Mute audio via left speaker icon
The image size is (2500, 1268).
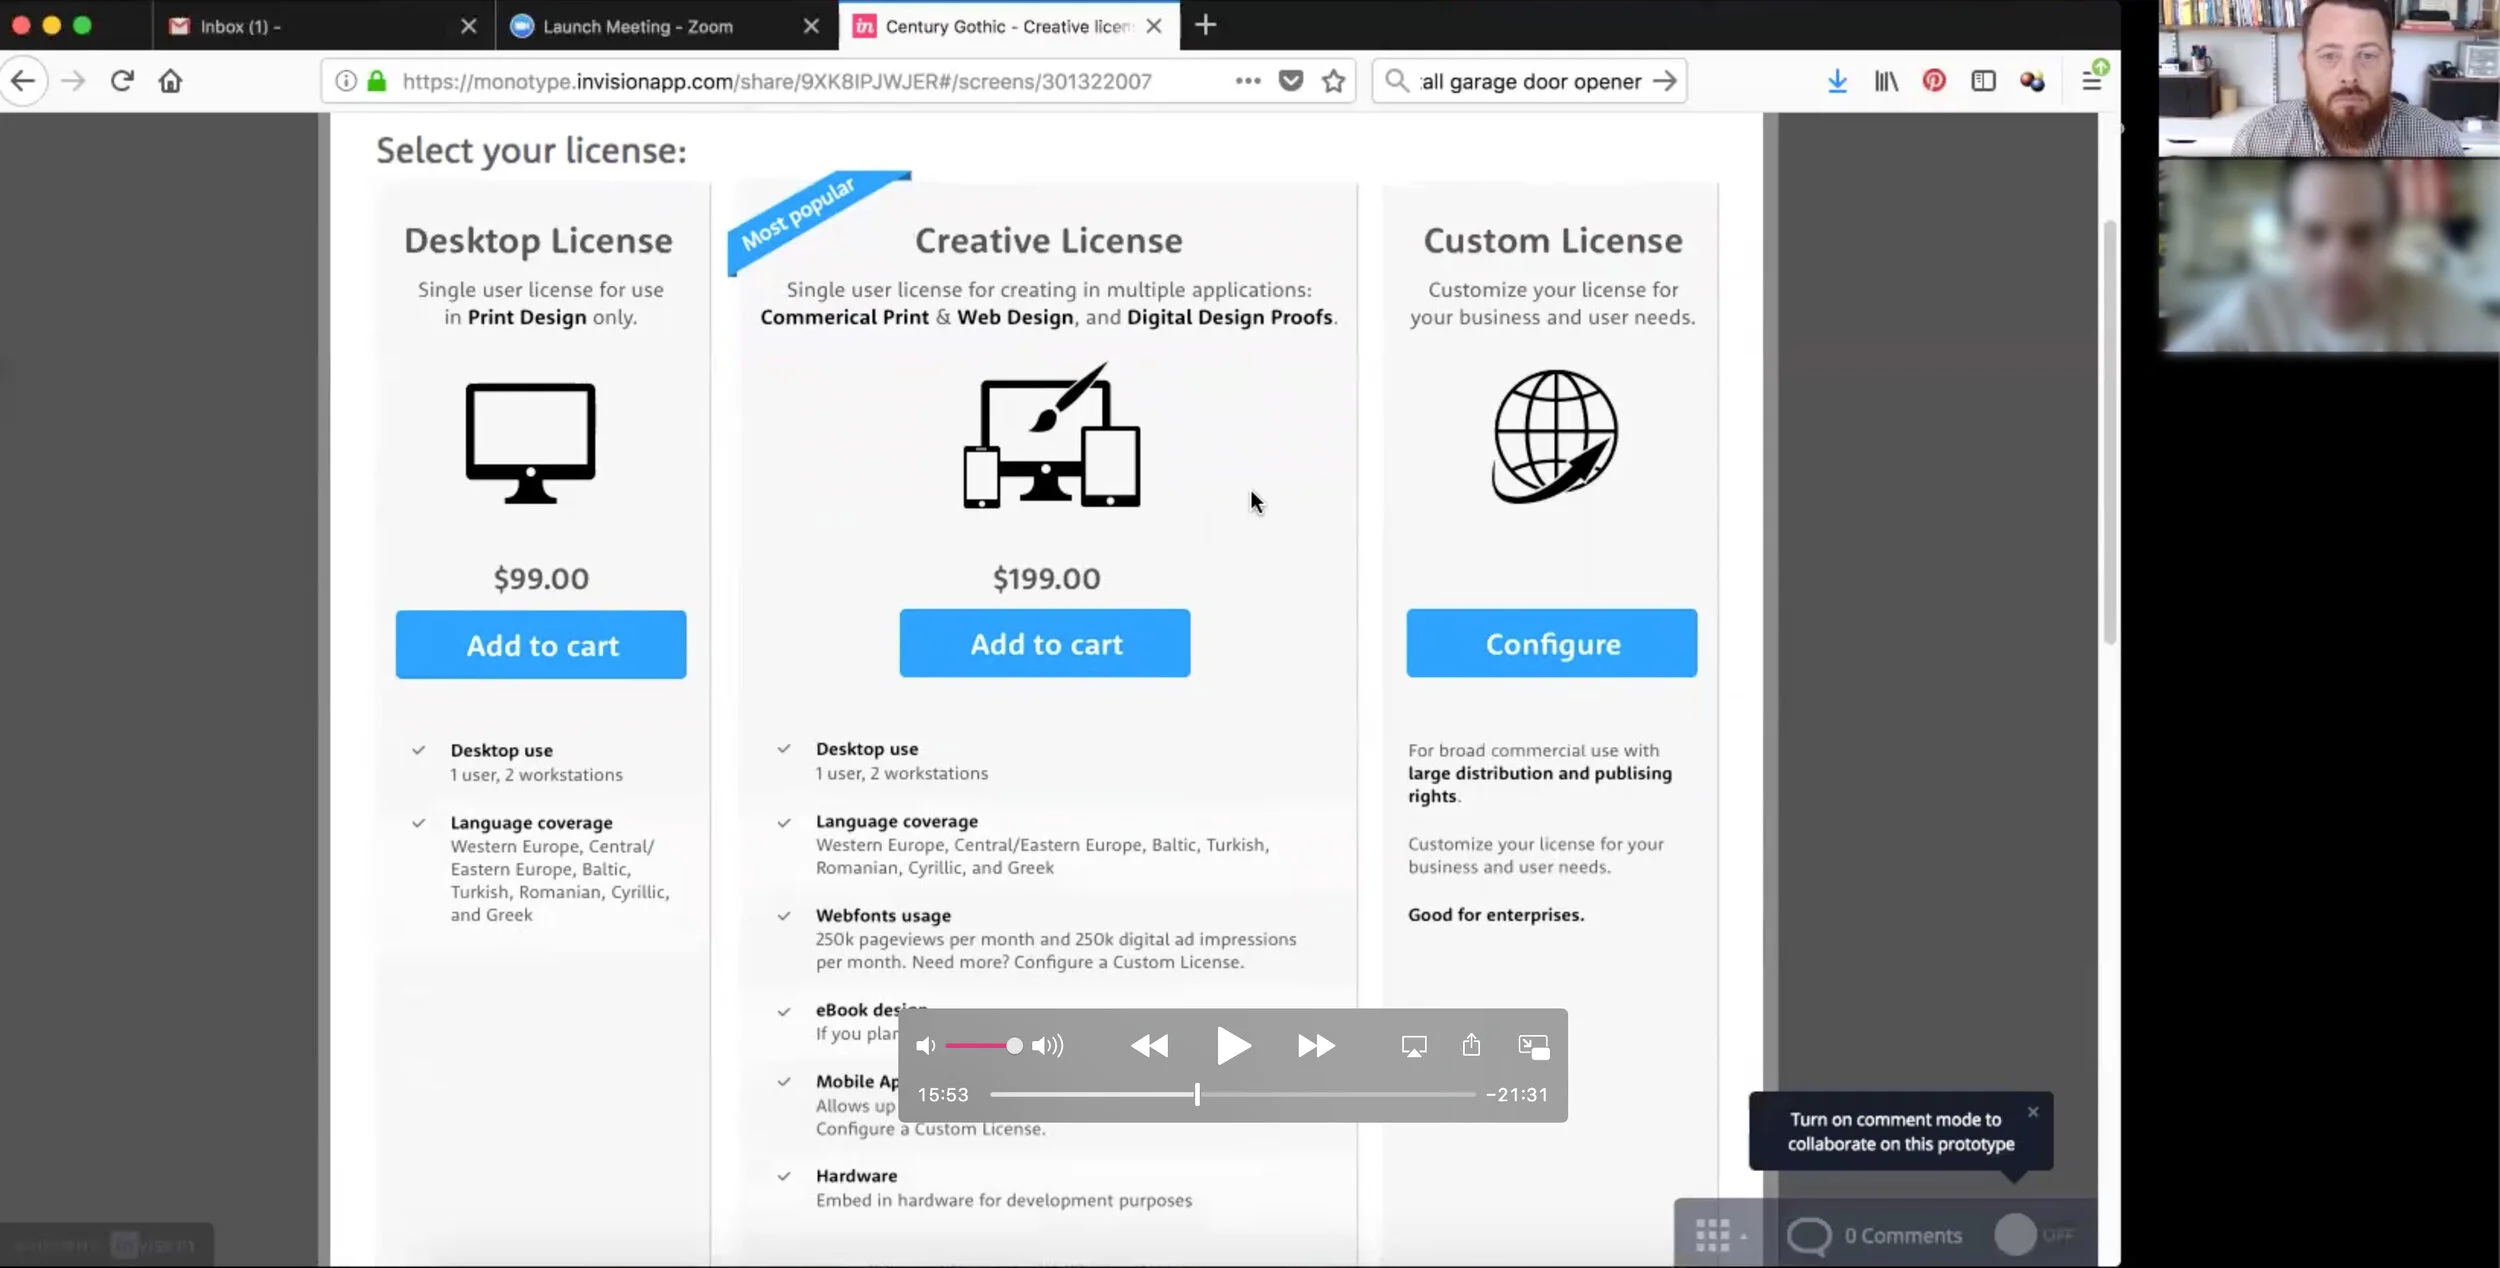pos(926,1046)
